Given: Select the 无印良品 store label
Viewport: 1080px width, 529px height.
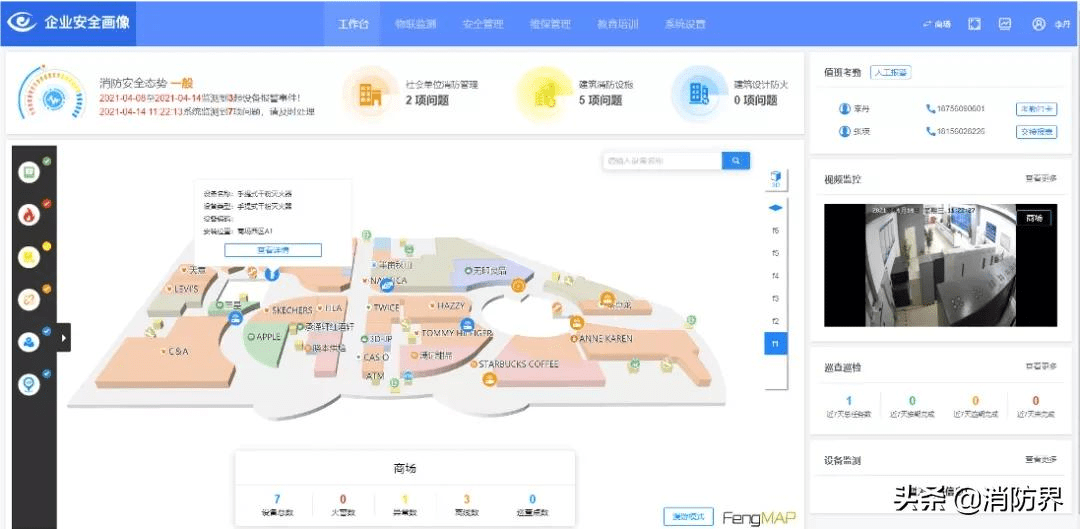Looking at the screenshot, I should click(486, 271).
